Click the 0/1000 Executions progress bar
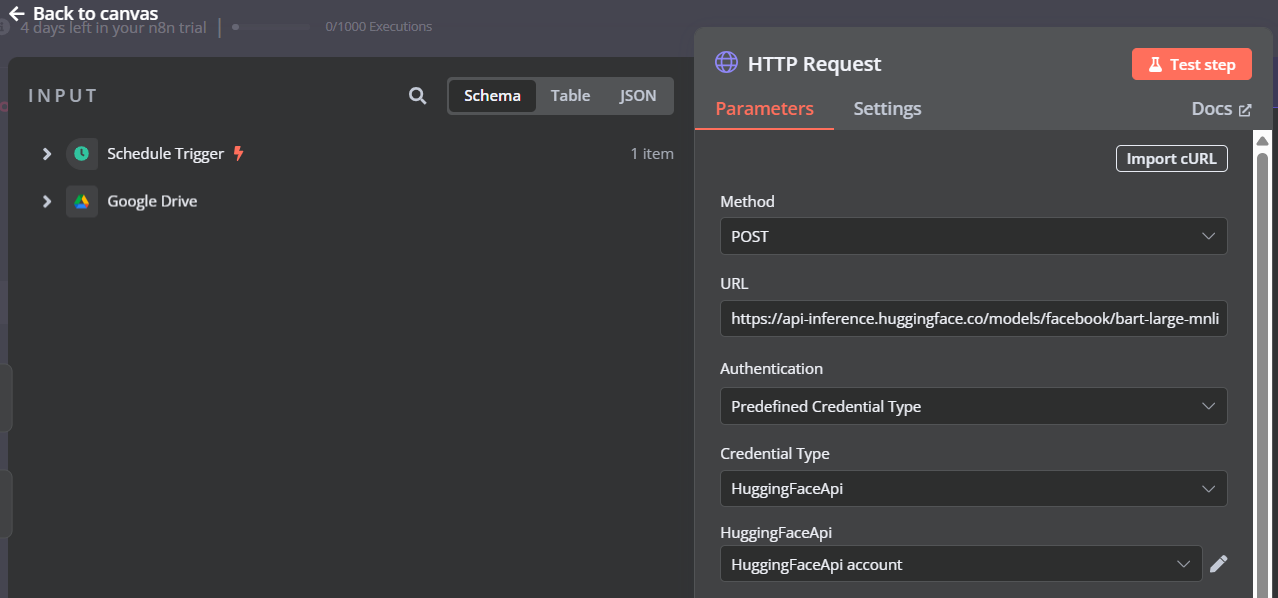This screenshot has width=1278, height=598. 270,27
